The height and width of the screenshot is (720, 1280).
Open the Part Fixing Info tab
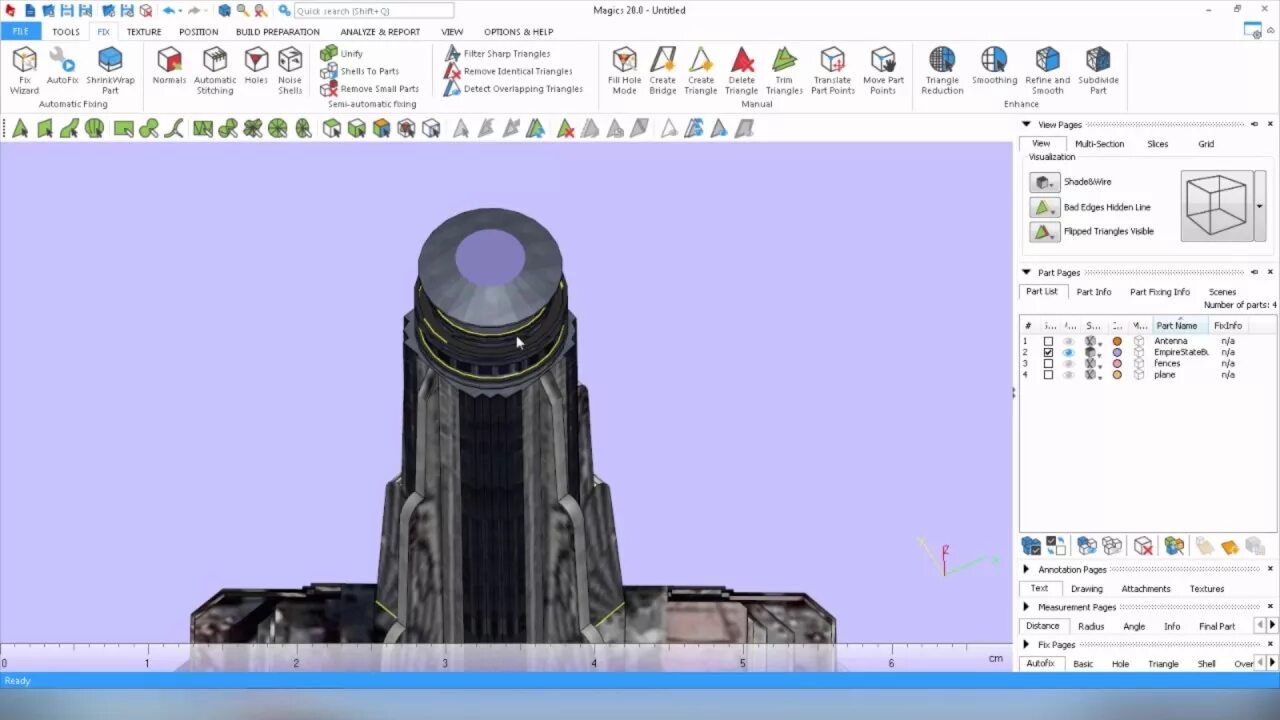point(1160,292)
